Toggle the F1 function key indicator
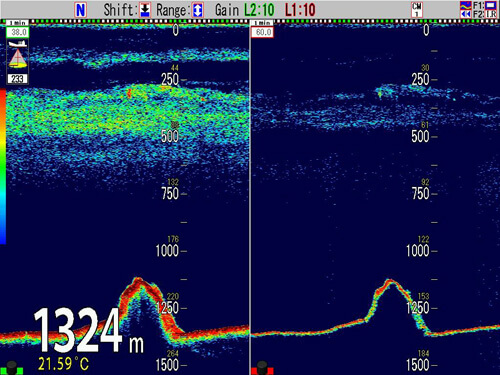 [x=485, y=5]
